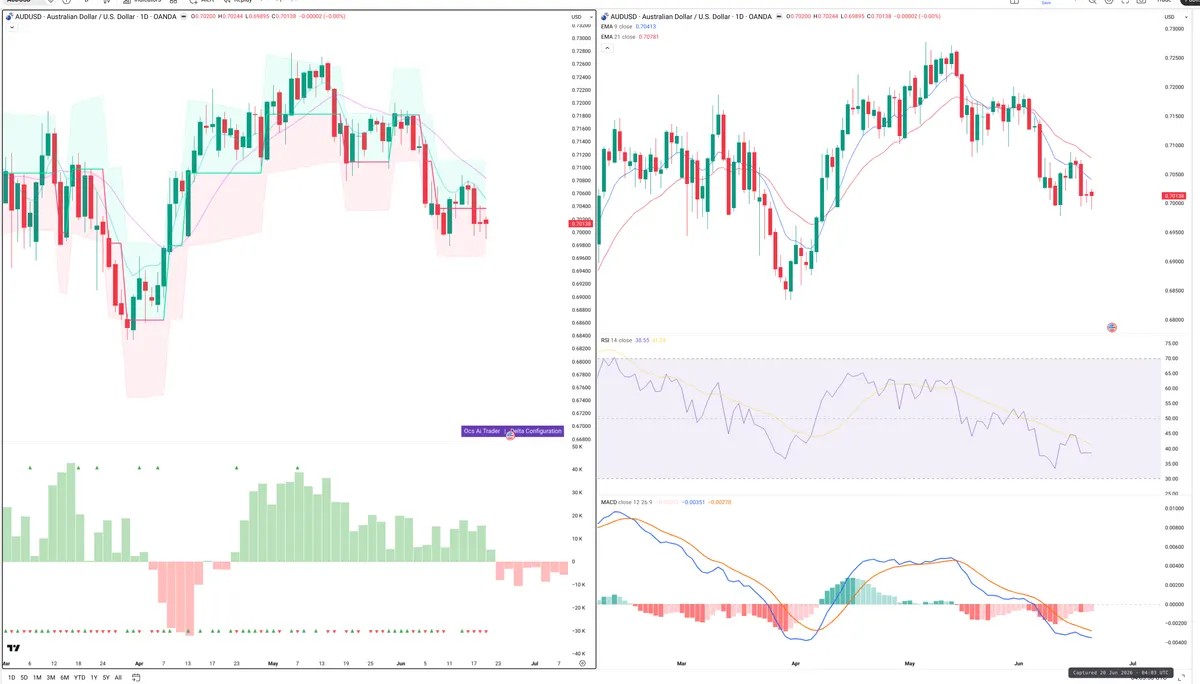Select the 3M time range

[51, 677]
